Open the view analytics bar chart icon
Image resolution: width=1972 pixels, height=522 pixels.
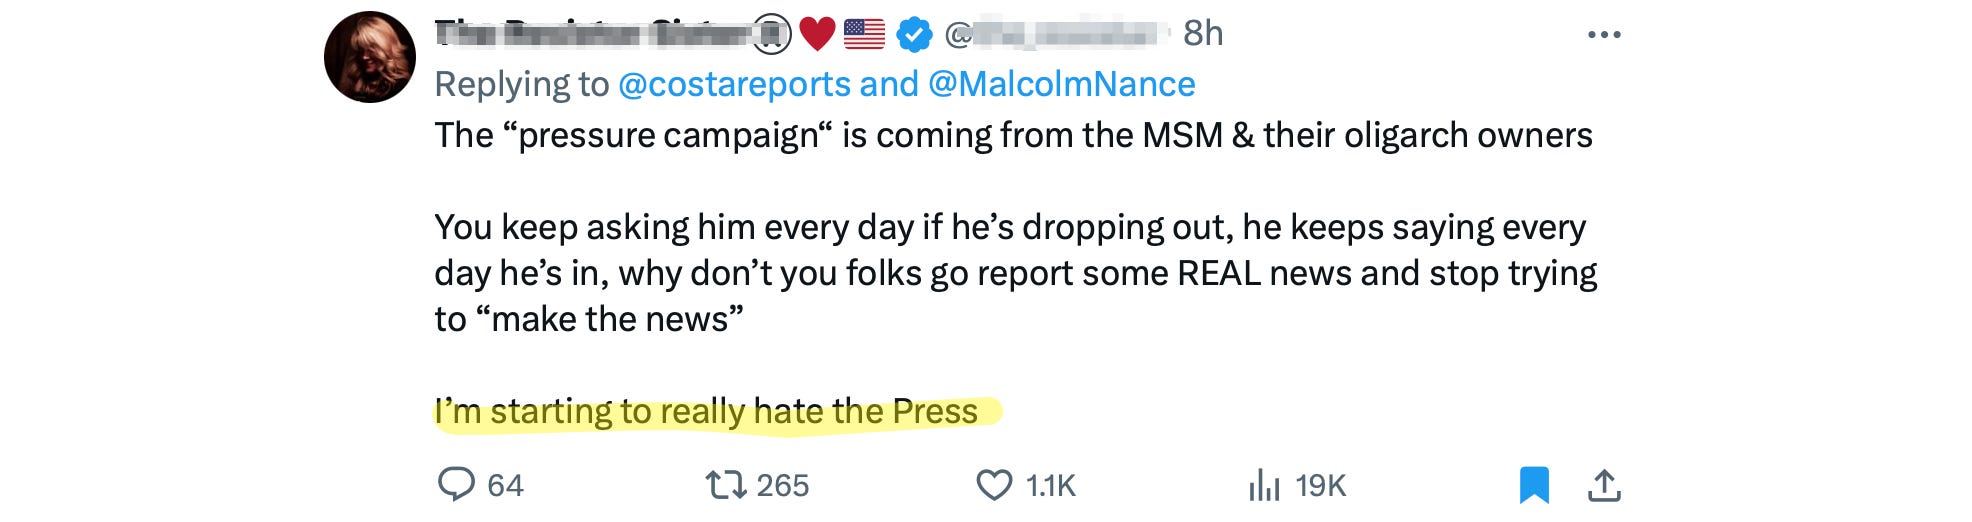(x=1264, y=485)
